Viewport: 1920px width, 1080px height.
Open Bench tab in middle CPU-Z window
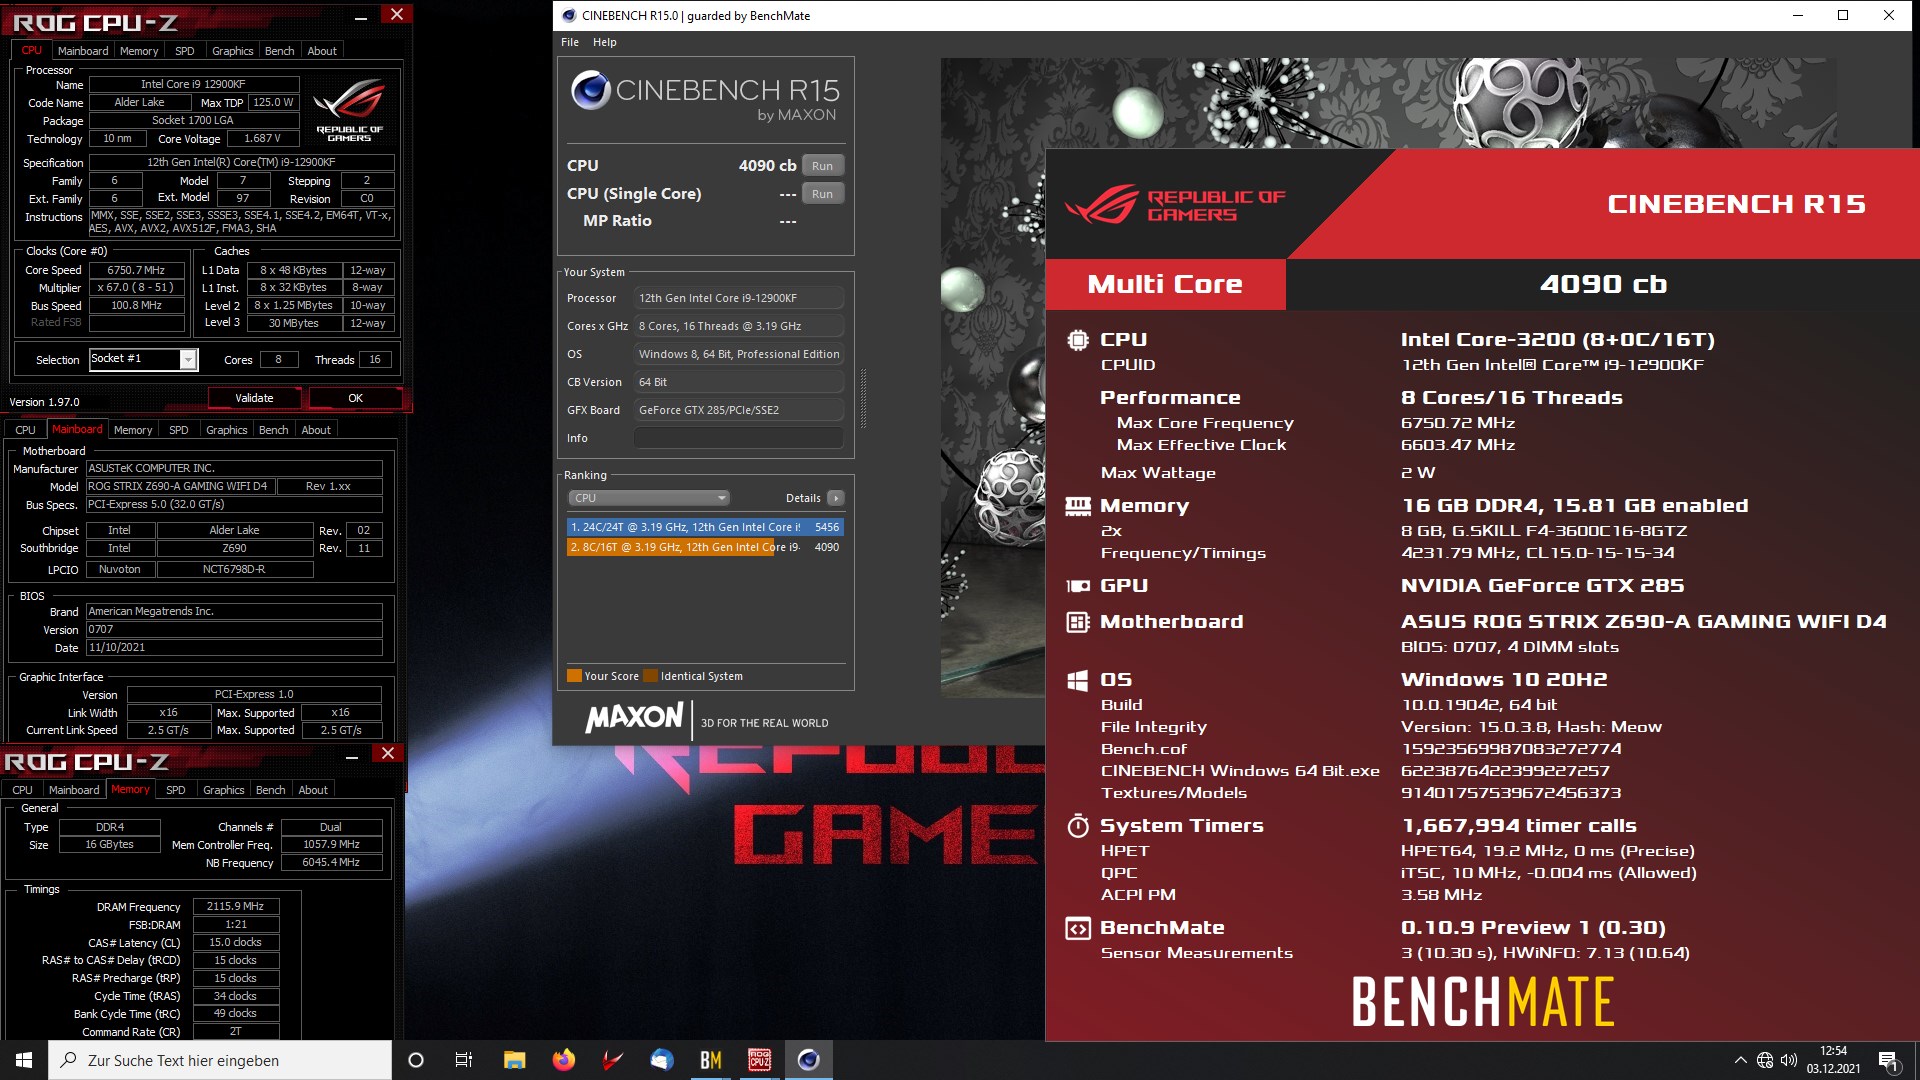point(273,430)
